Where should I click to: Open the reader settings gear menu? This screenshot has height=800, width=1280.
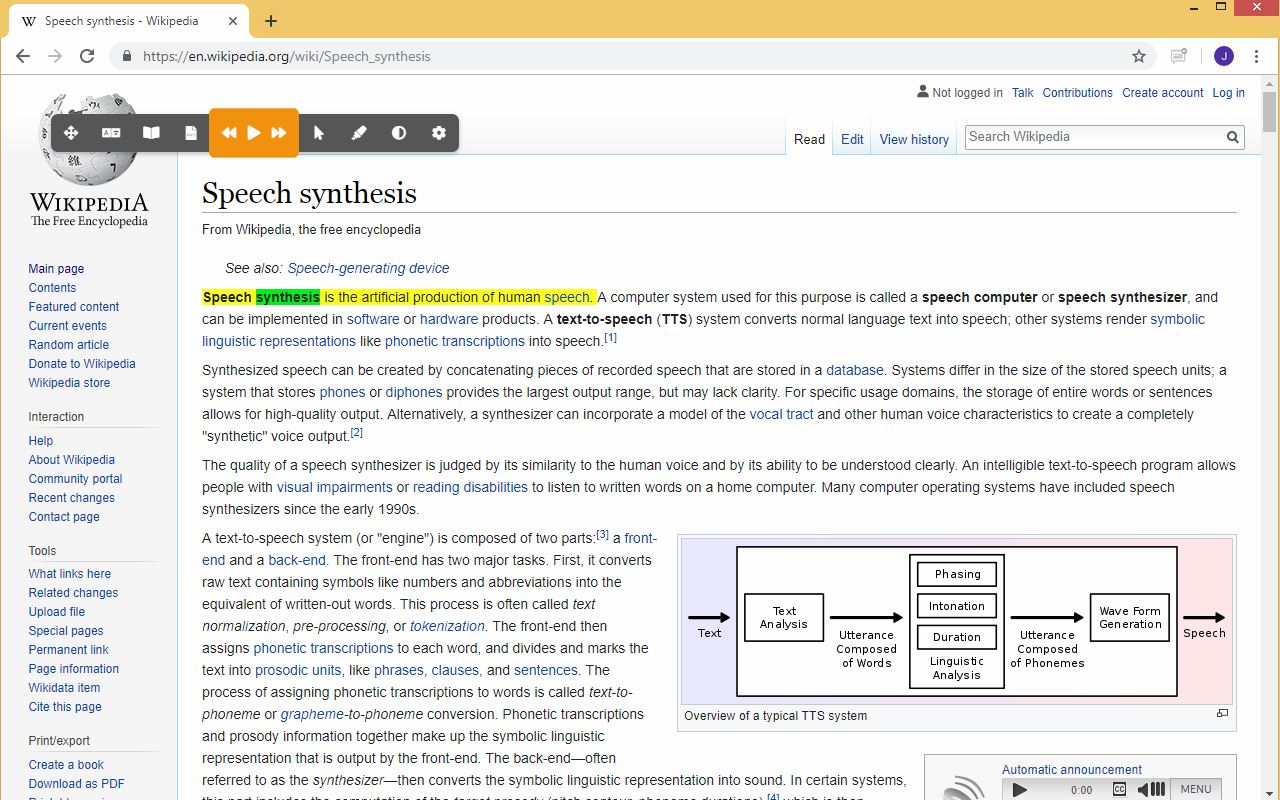tap(438, 131)
